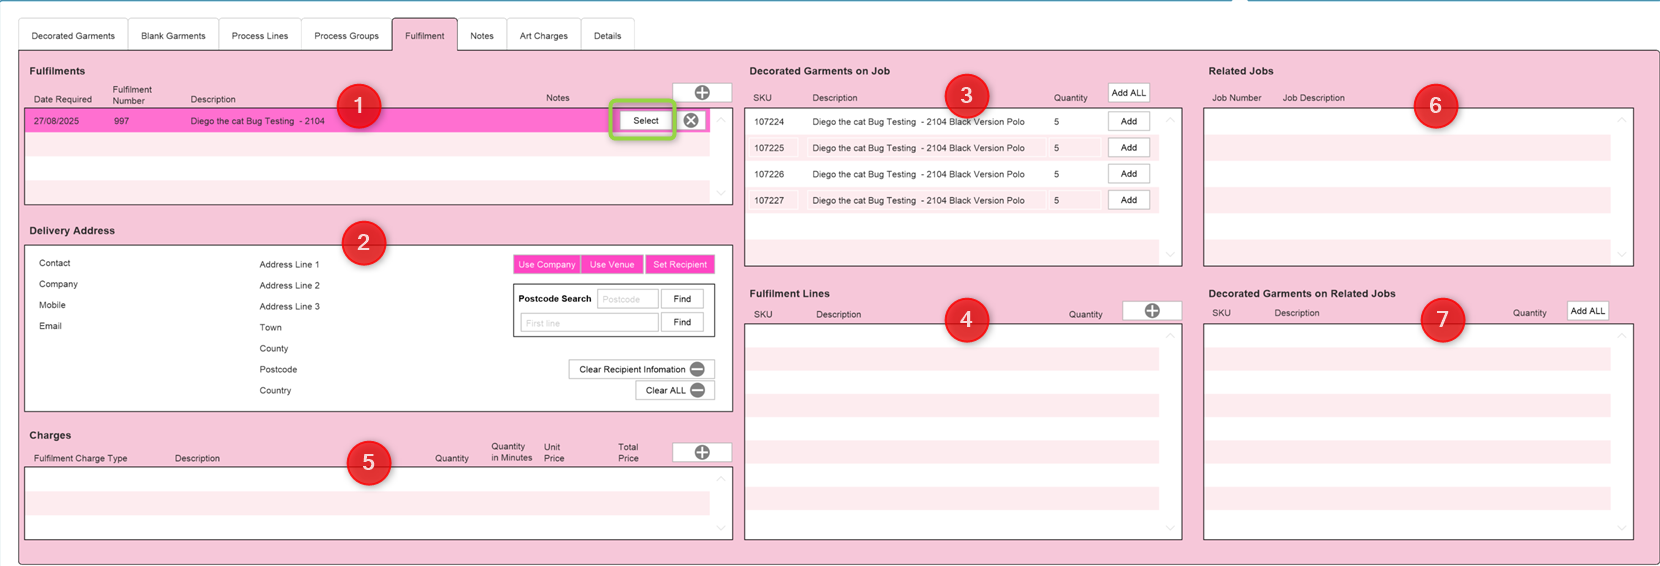Click date 27/08/2025 in fulfilment row
This screenshot has width=1660, height=566.
pos(56,121)
